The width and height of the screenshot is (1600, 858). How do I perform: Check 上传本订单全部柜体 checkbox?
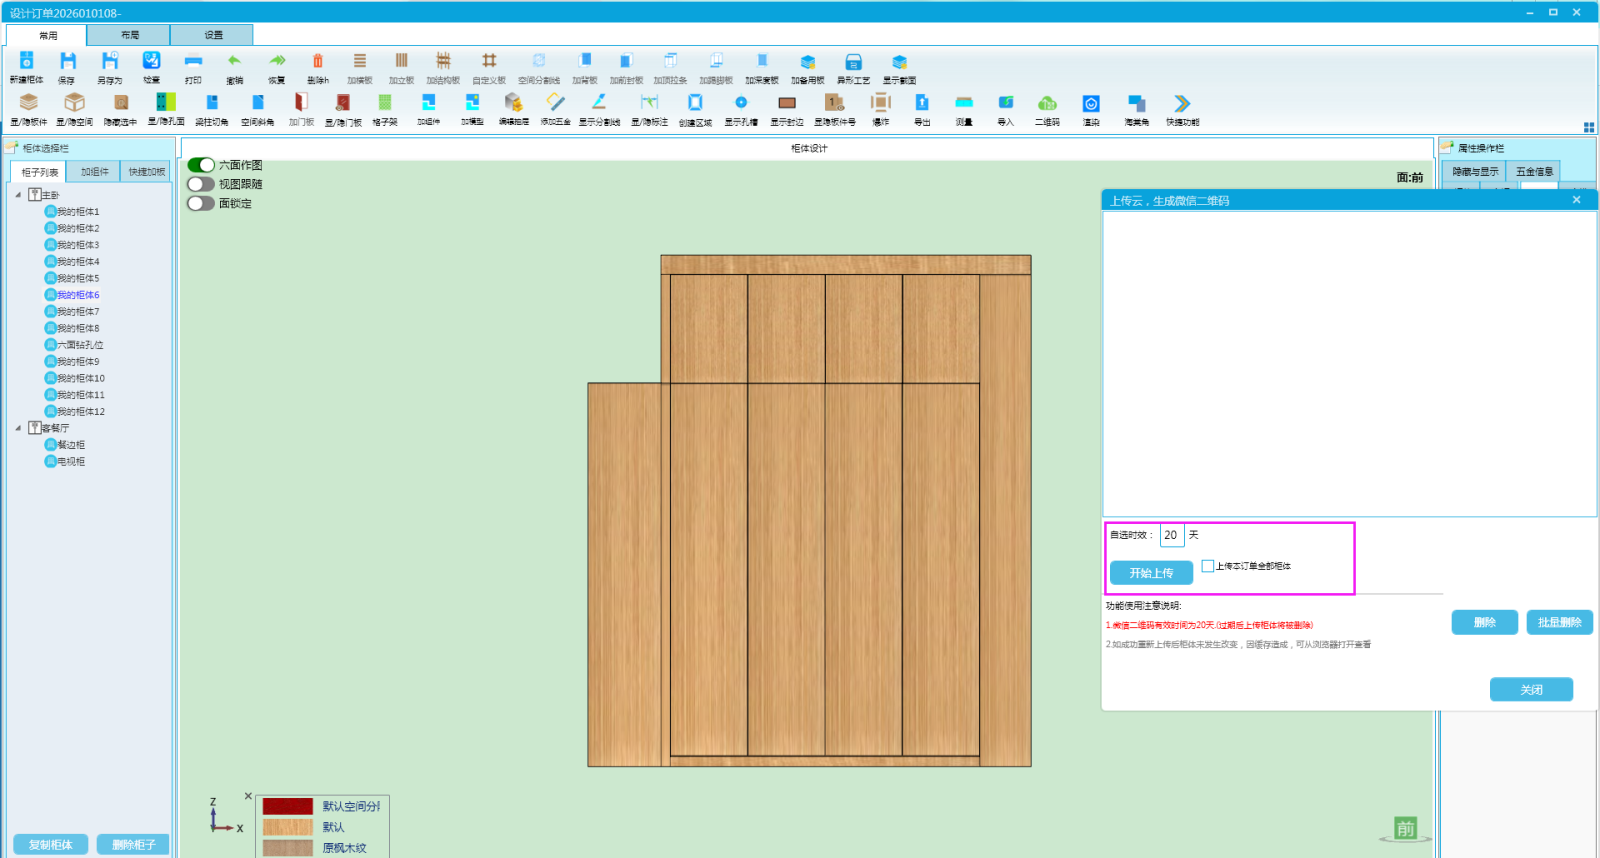[x=1208, y=566]
